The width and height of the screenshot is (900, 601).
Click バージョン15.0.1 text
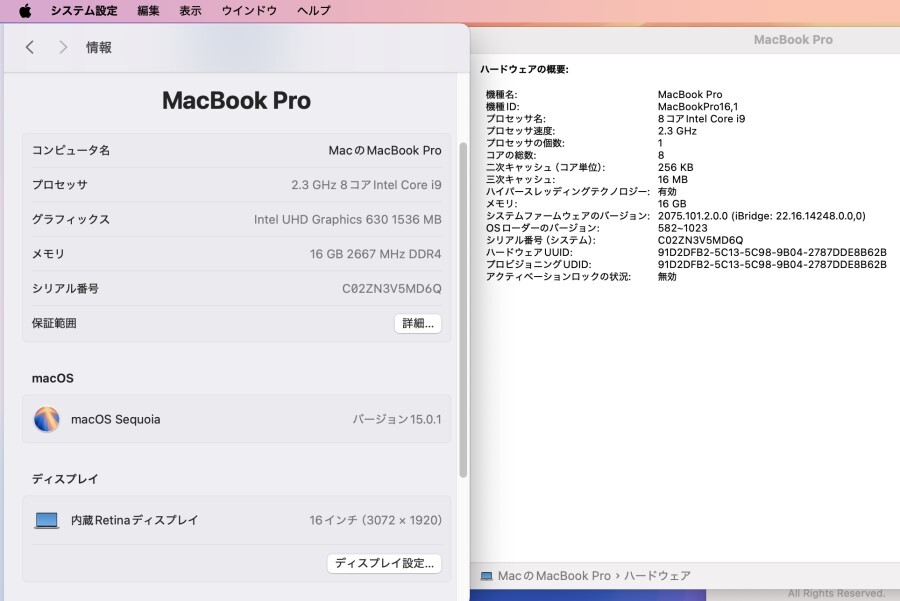pyautogui.click(x=397, y=419)
